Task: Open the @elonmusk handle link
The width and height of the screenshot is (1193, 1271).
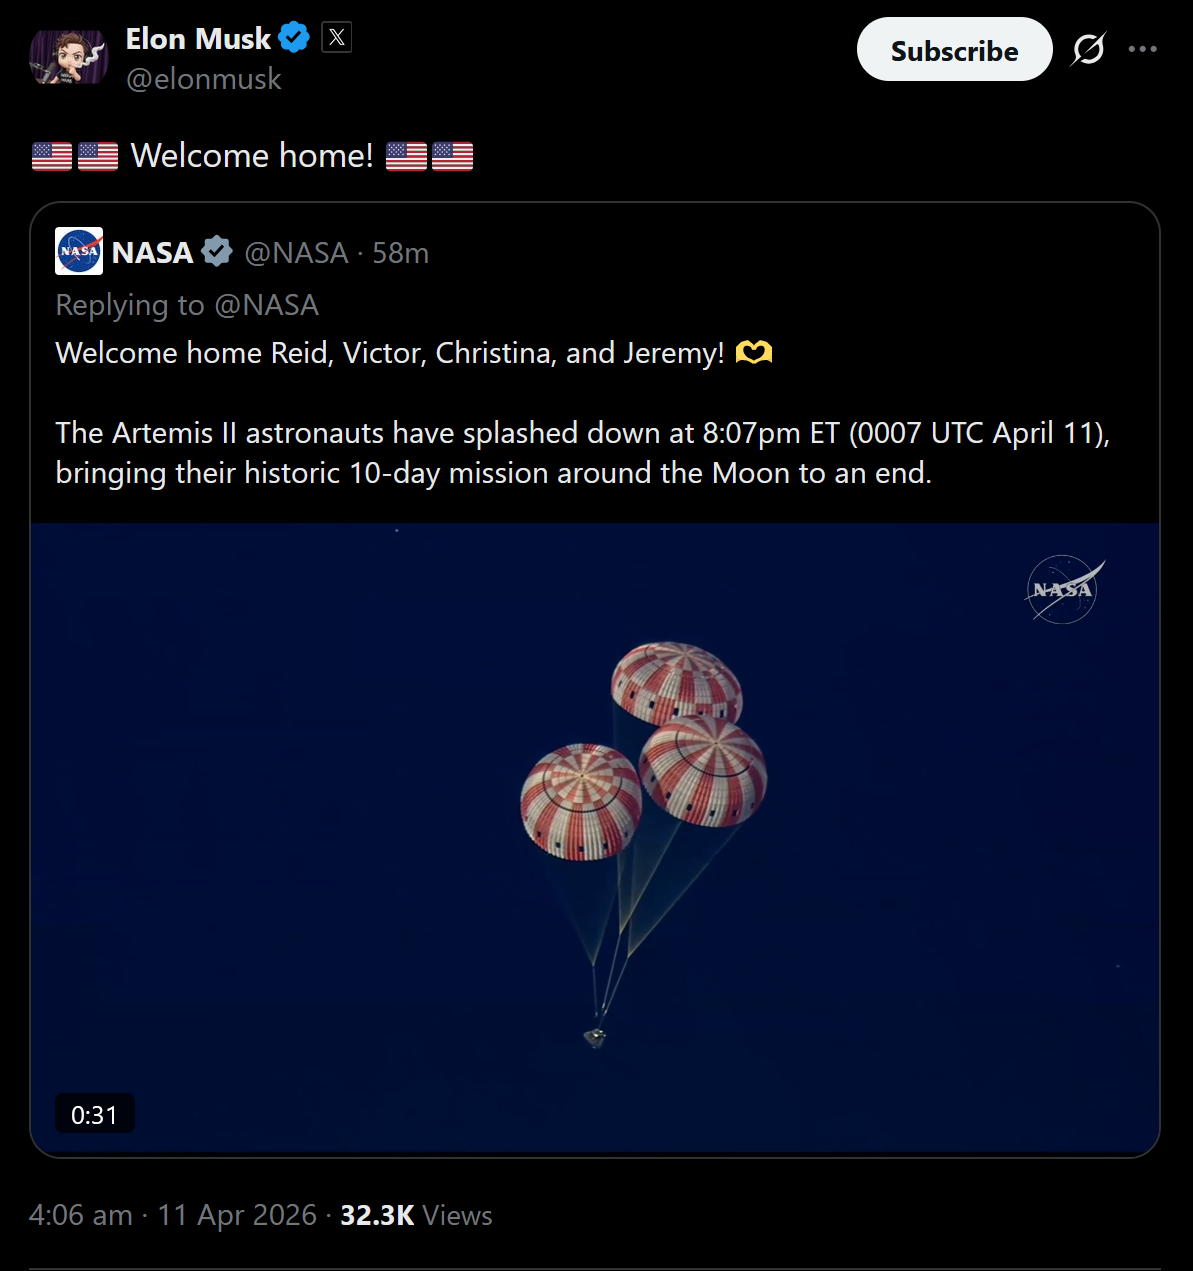Action: (x=204, y=79)
